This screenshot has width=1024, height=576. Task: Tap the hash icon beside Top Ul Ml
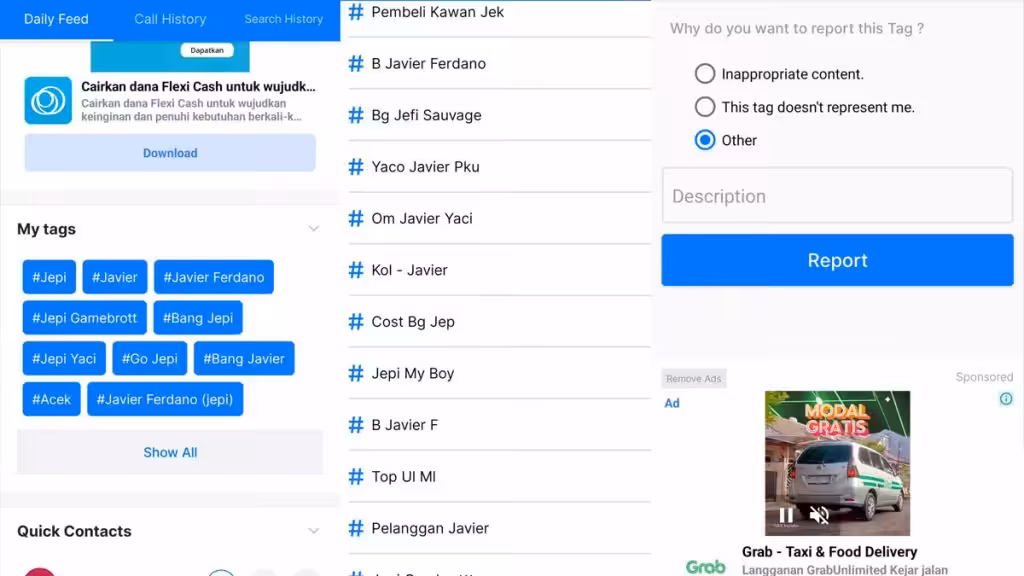pos(355,477)
